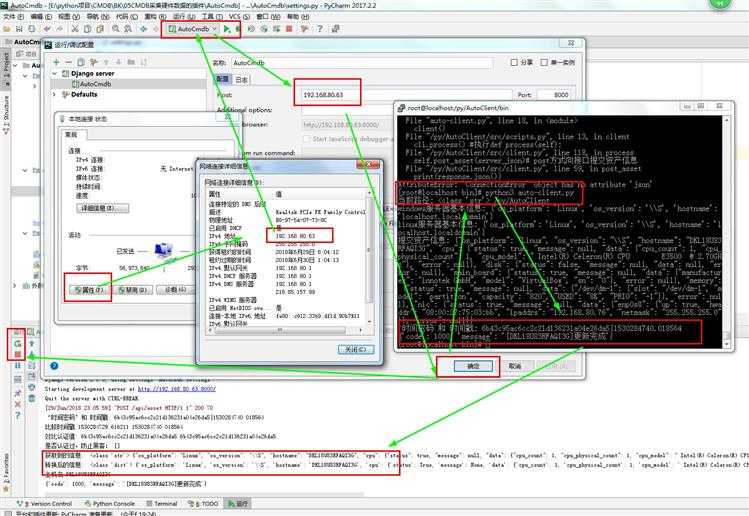Image resolution: width=749 pixels, height=516 pixels.
Task: Open the 视图 (View) menu
Action: (x=68, y=16)
